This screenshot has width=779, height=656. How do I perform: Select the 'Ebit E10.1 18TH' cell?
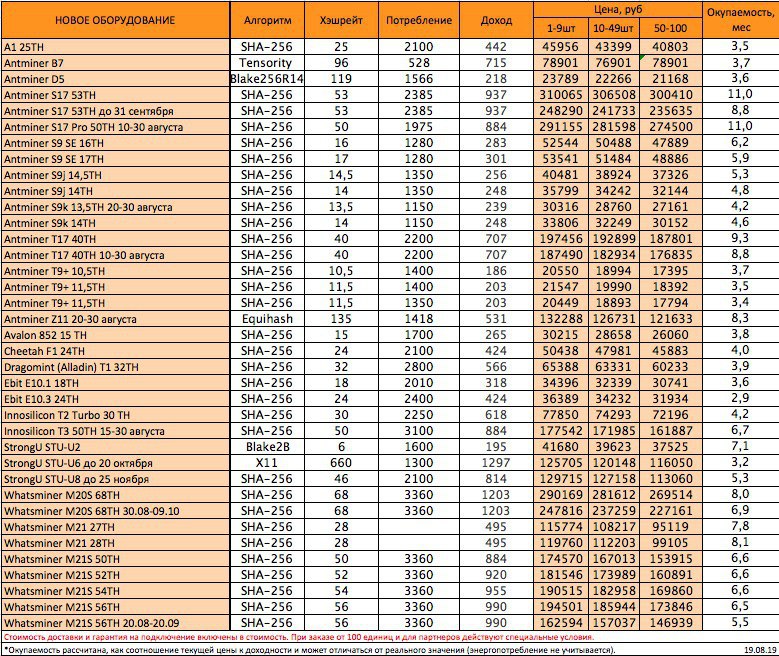[115, 383]
